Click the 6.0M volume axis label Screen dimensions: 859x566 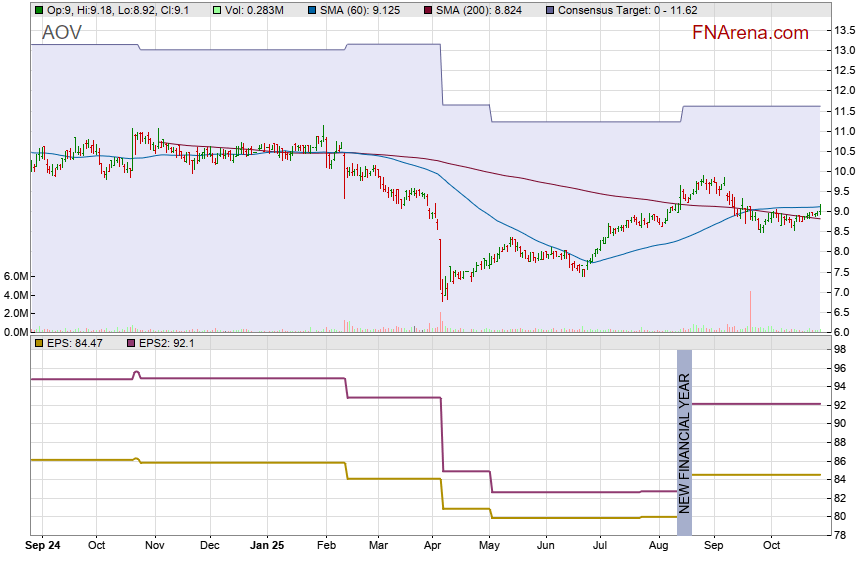click(x=17, y=276)
